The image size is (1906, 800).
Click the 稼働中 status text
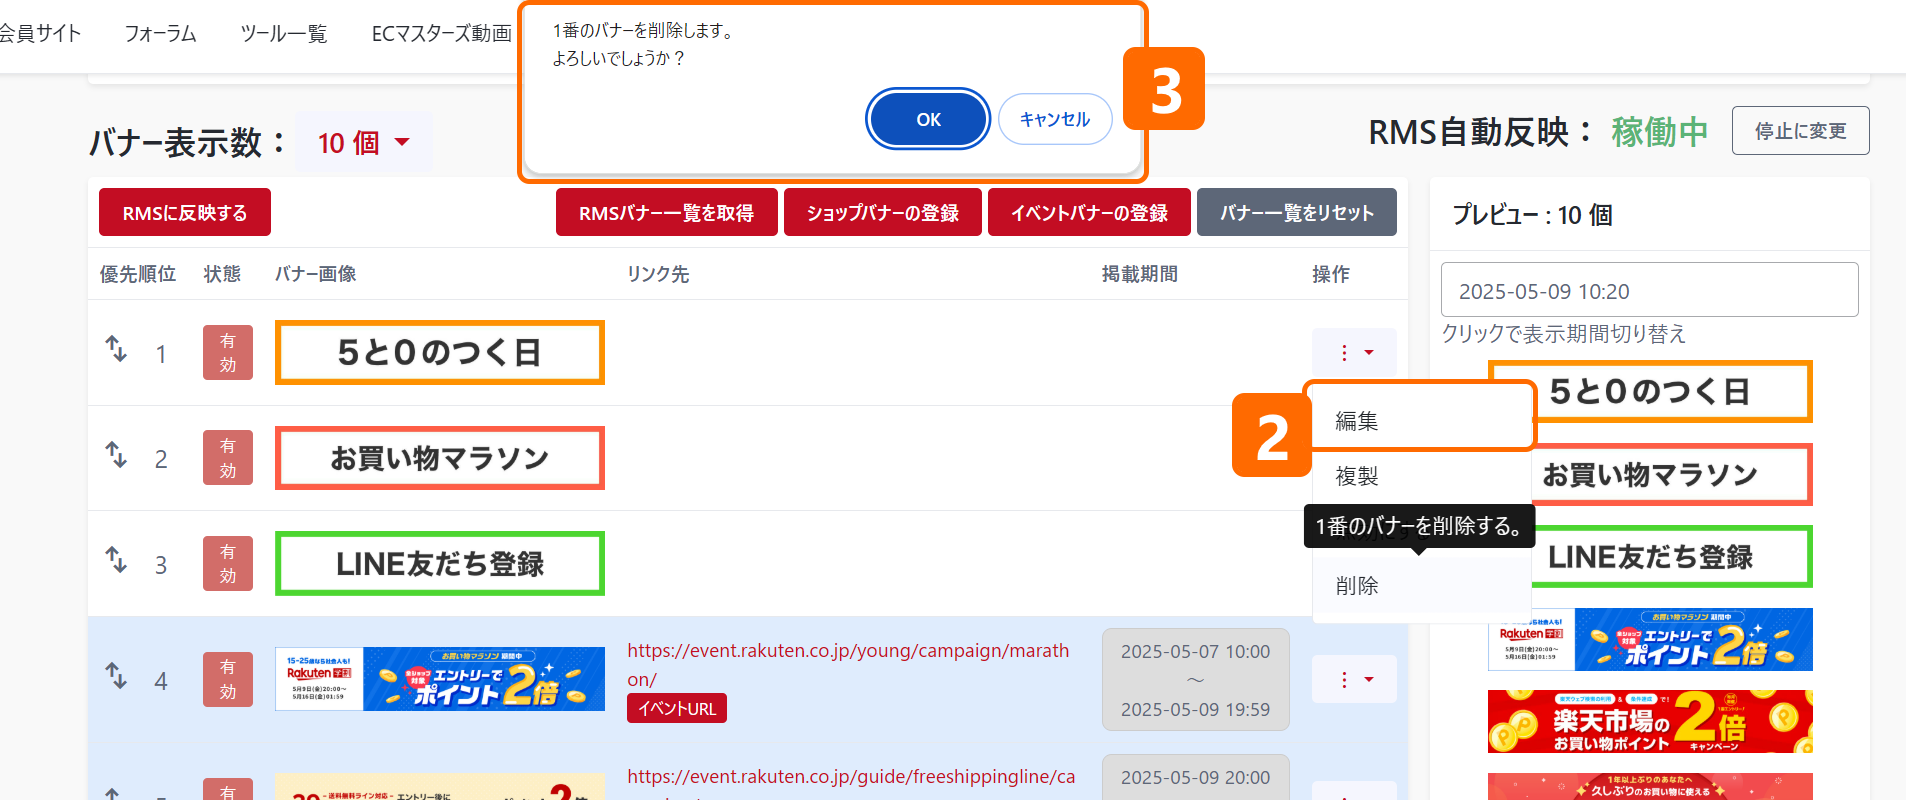1659,132
